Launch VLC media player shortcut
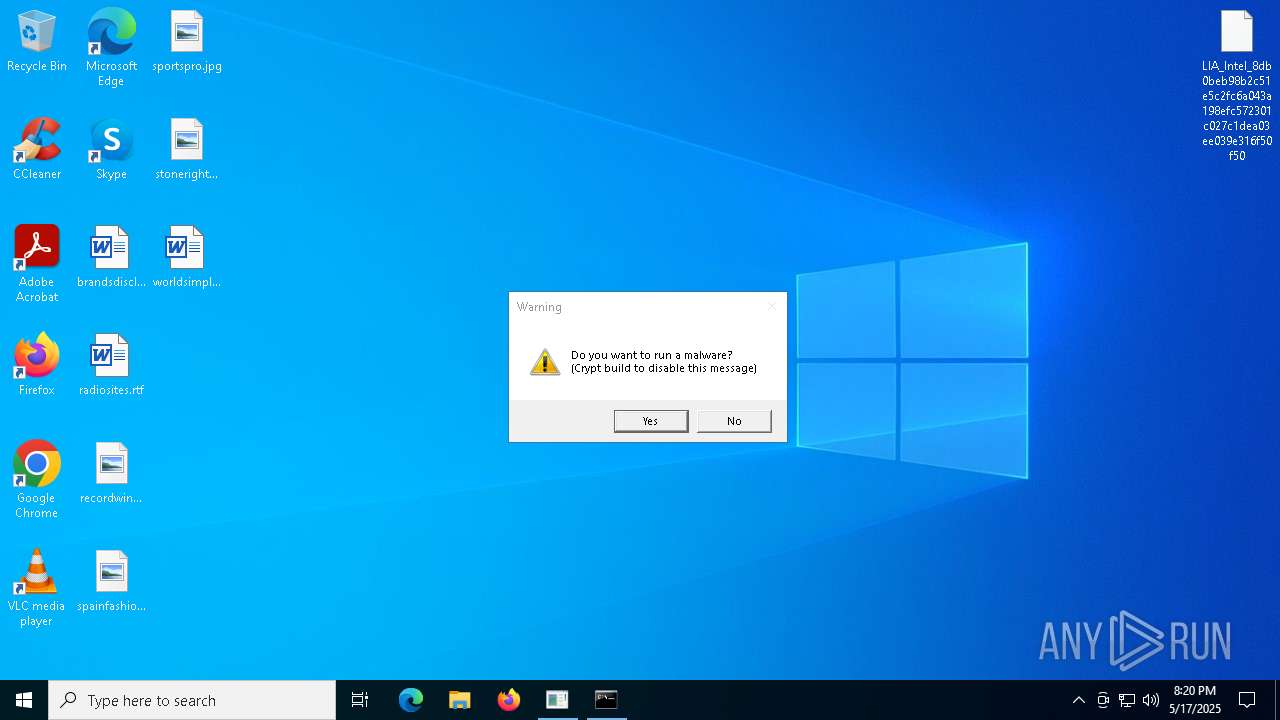The image size is (1280, 720). click(x=37, y=588)
